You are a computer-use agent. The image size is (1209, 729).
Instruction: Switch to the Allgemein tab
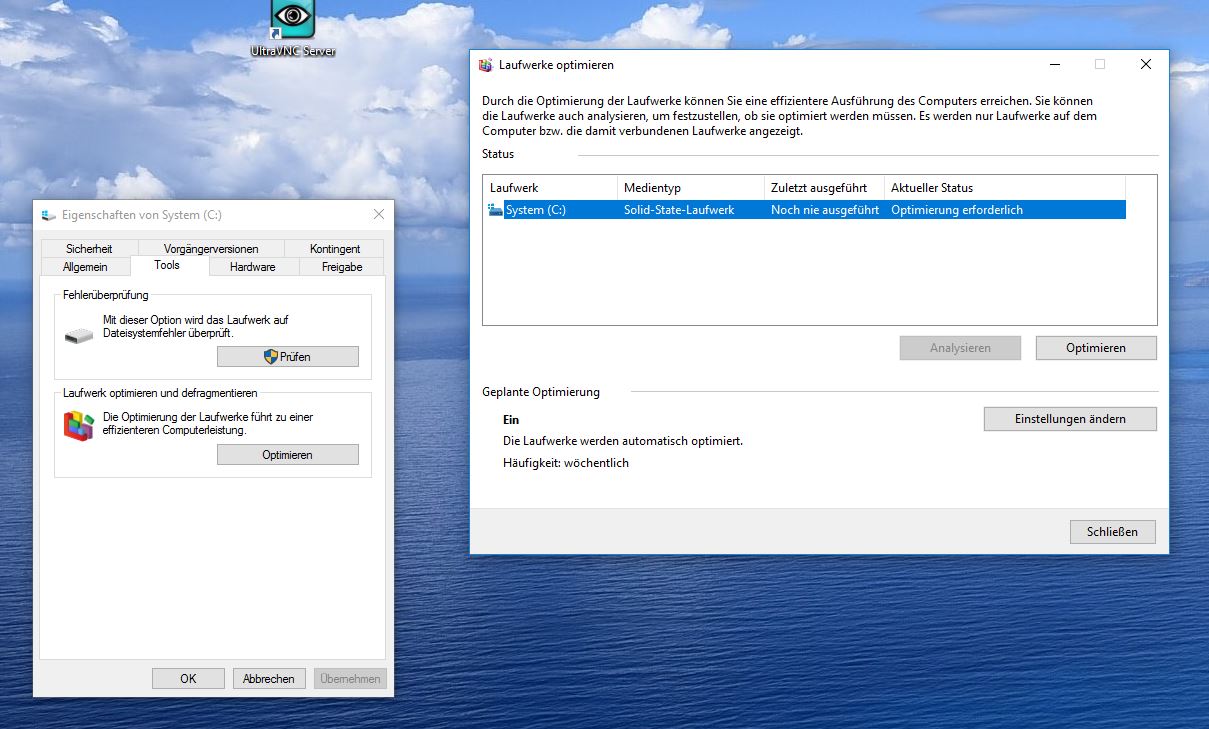pyautogui.click(x=85, y=267)
